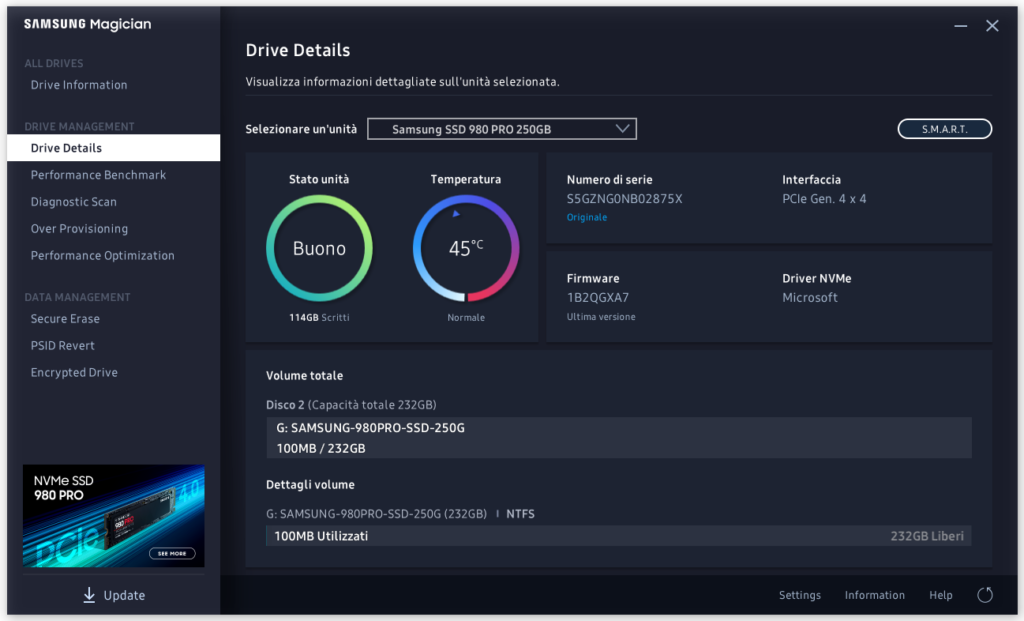Click the Visualizza informazioni dettagliate description
The height and width of the screenshot is (621, 1024).
[402, 82]
